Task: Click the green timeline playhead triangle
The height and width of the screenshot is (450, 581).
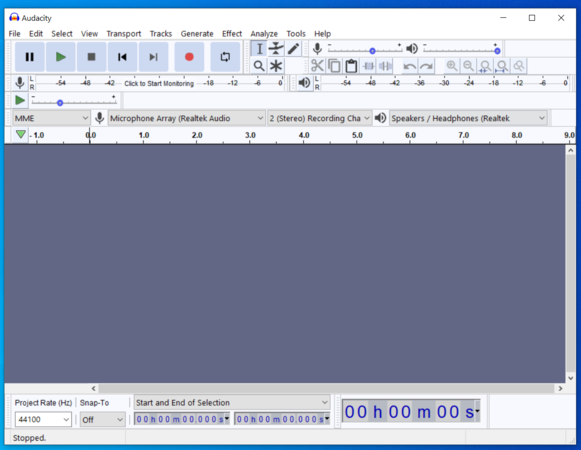Action: tap(21, 134)
